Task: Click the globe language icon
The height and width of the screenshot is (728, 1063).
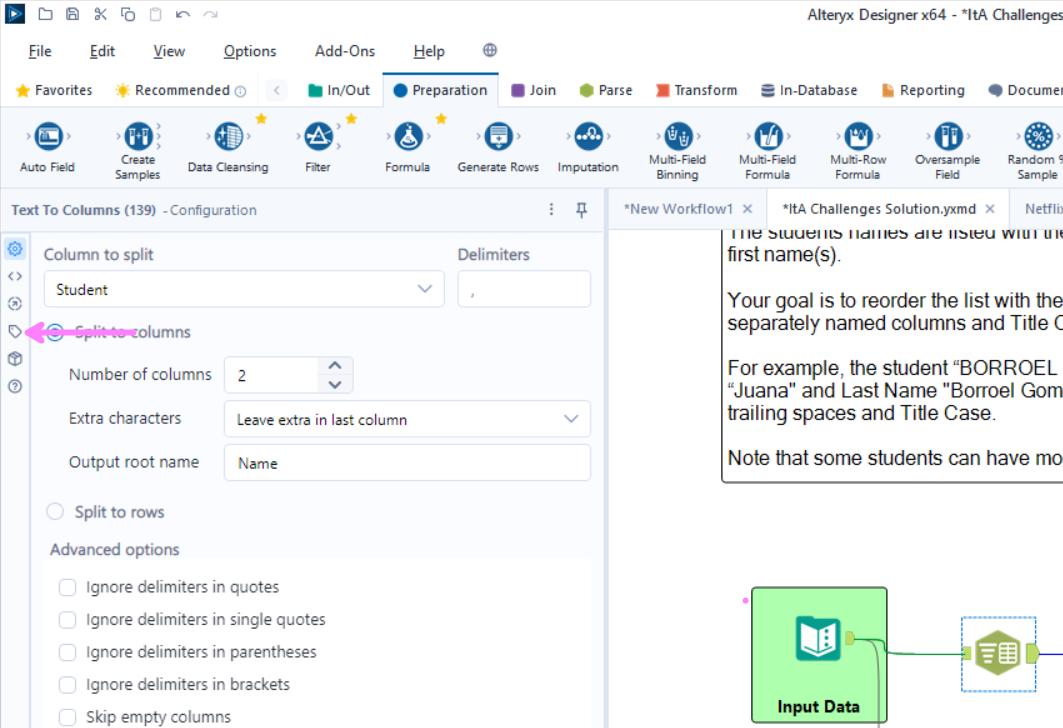Action: 489,50
